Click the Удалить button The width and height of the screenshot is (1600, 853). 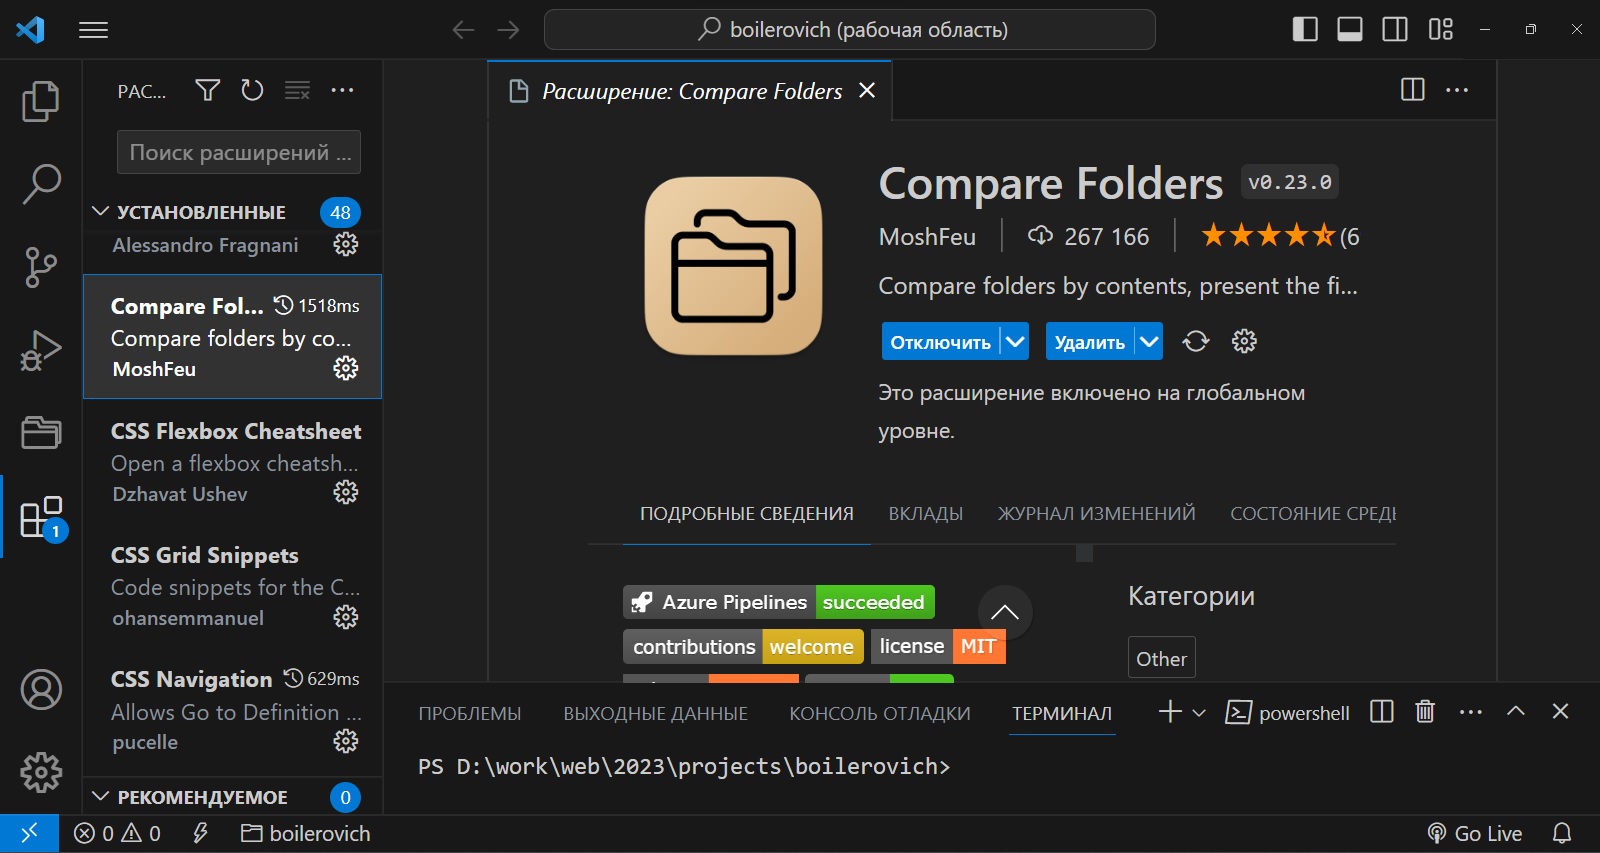click(1090, 341)
